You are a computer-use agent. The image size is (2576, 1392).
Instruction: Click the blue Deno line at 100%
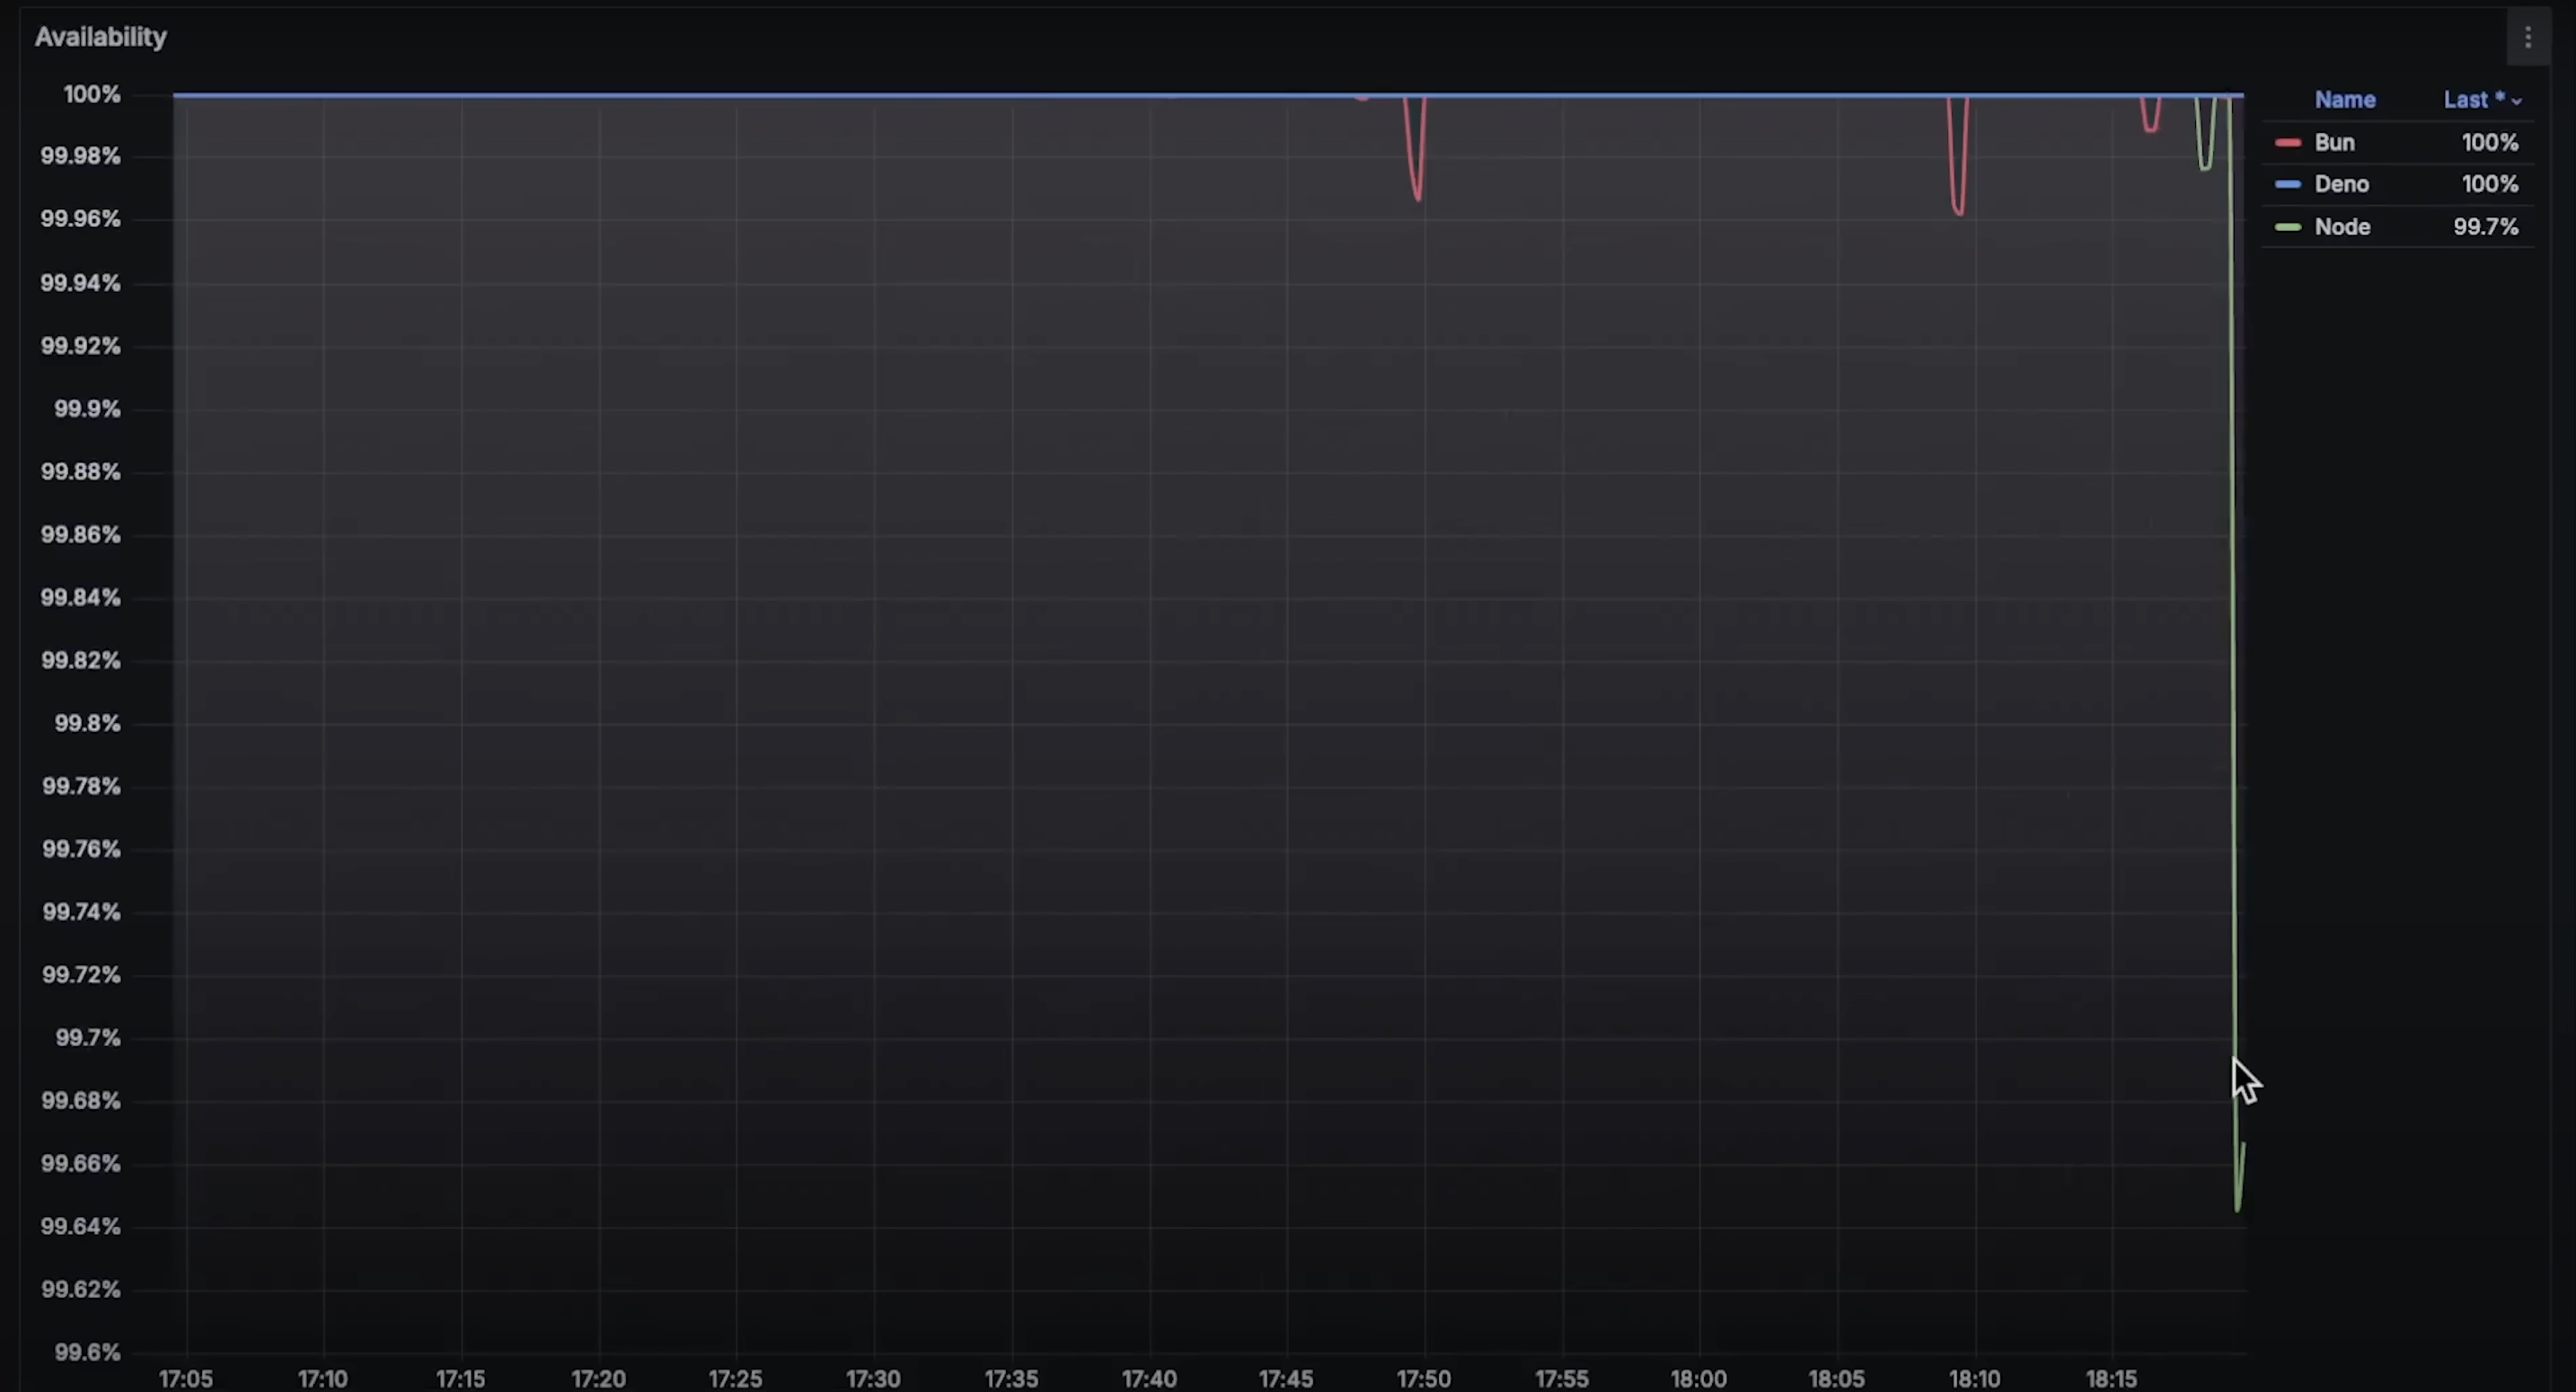click(700, 95)
